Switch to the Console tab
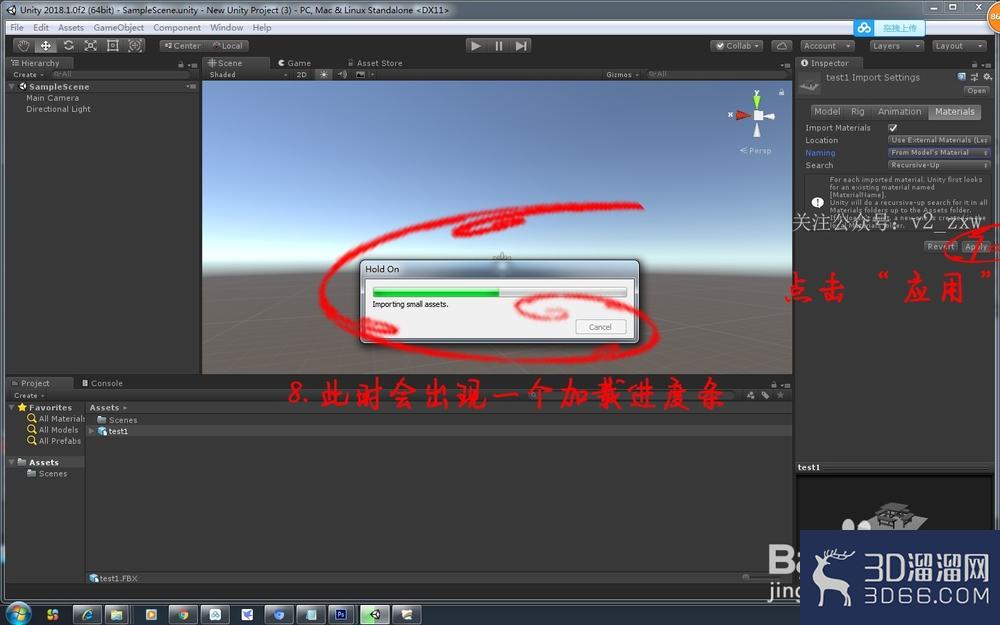Viewport: 1000px width, 625px height. [x=102, y=383]
